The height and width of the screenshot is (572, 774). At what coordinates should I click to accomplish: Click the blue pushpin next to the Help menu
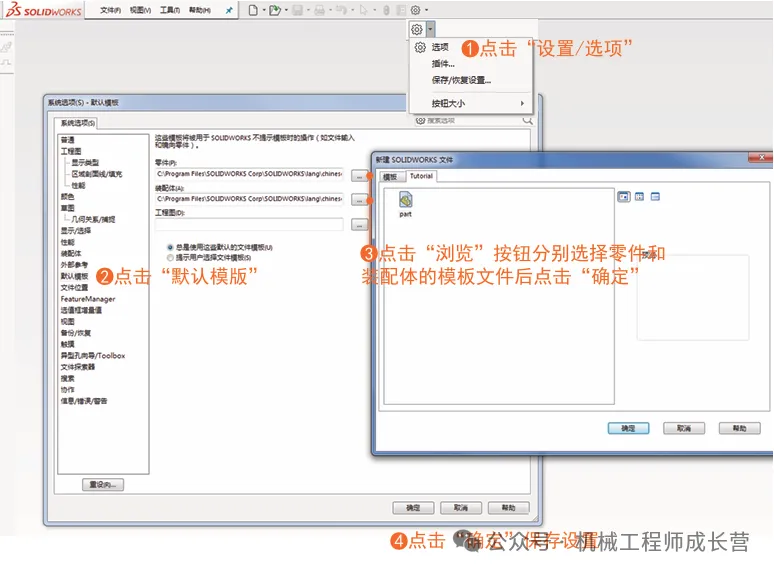point(229,10)
